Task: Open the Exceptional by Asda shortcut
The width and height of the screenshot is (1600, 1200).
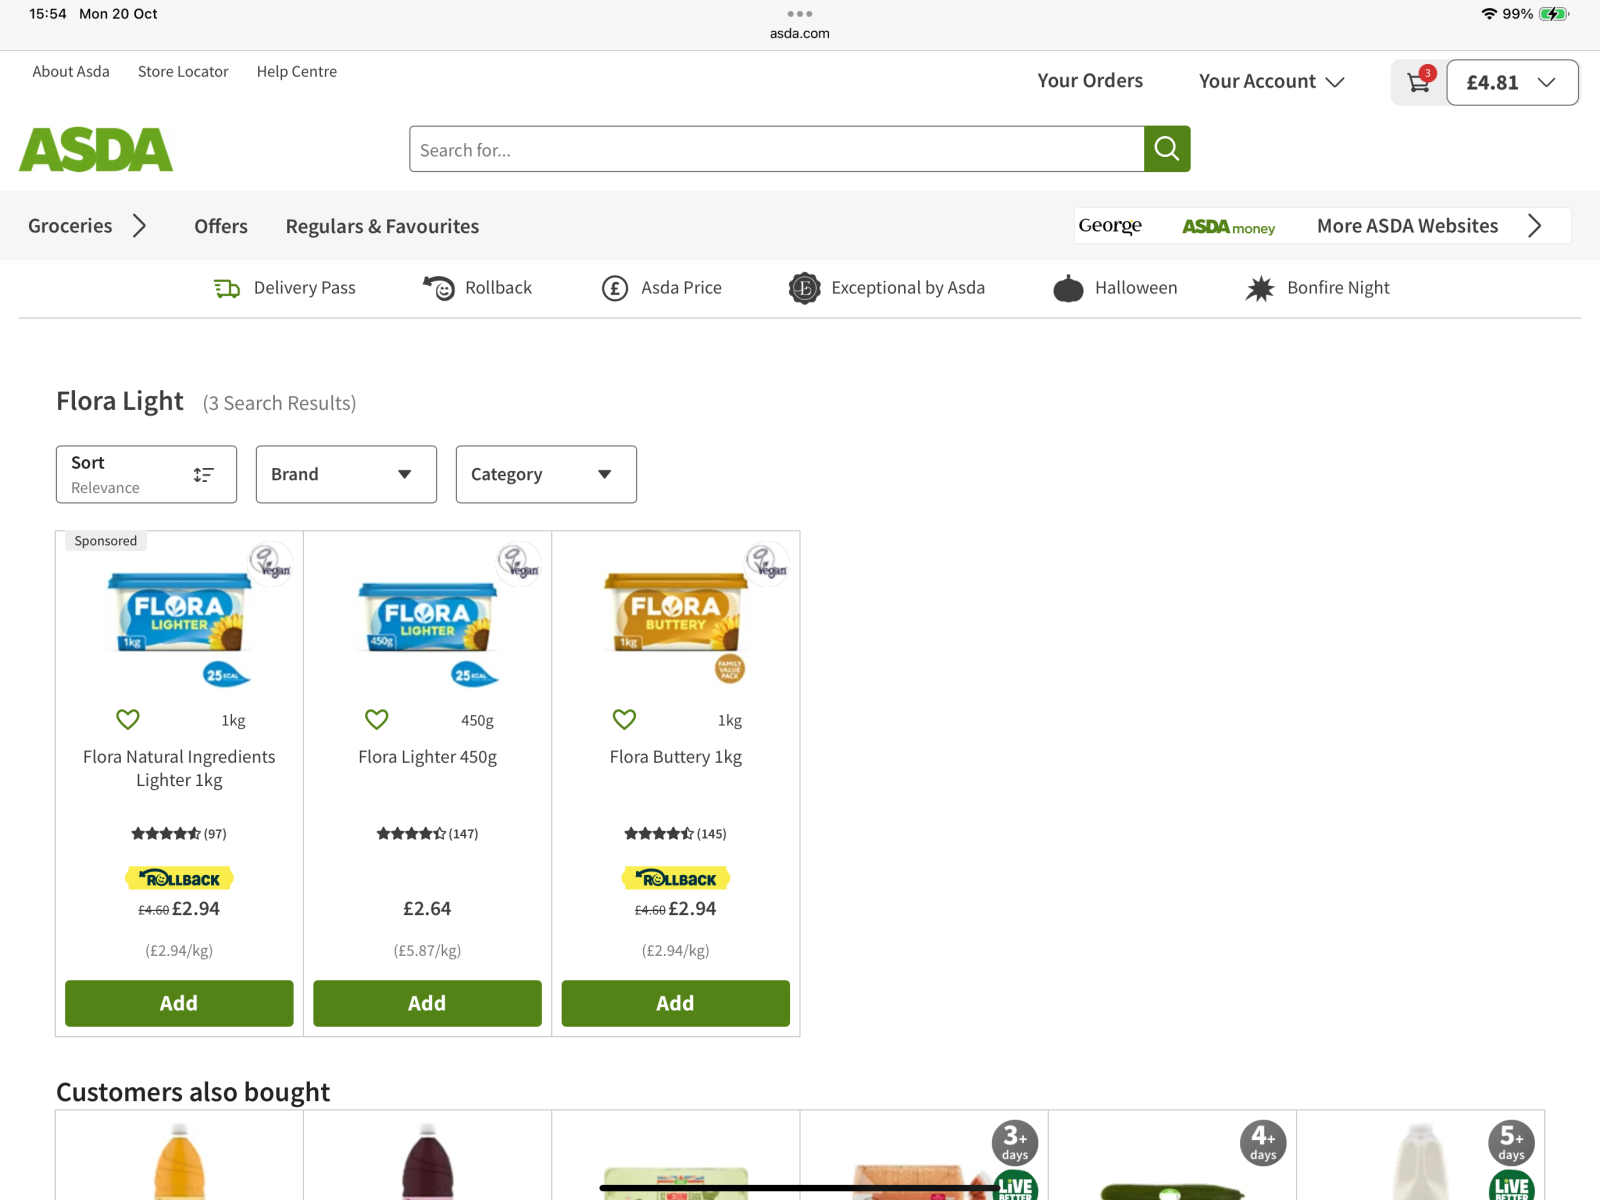Action: [x=887, y=288]
